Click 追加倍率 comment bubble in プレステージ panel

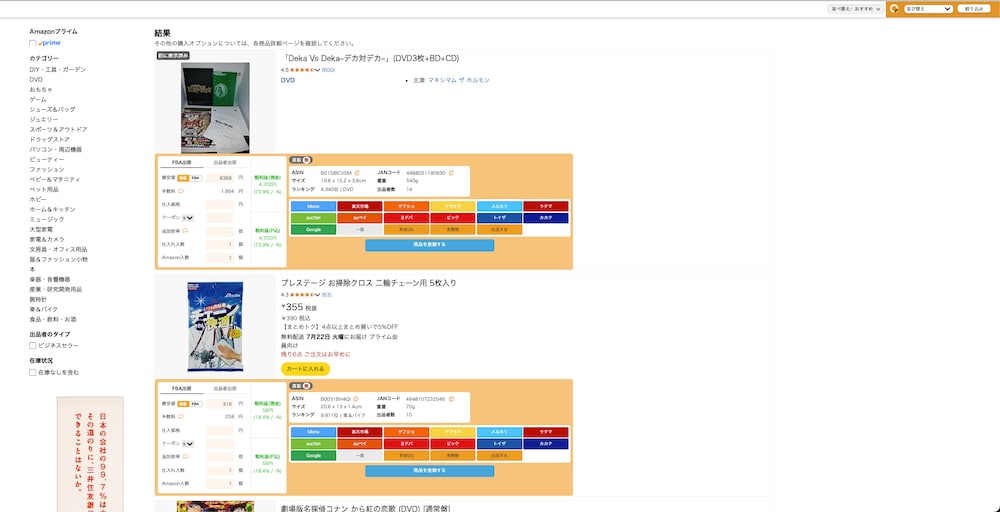point(186,457)
